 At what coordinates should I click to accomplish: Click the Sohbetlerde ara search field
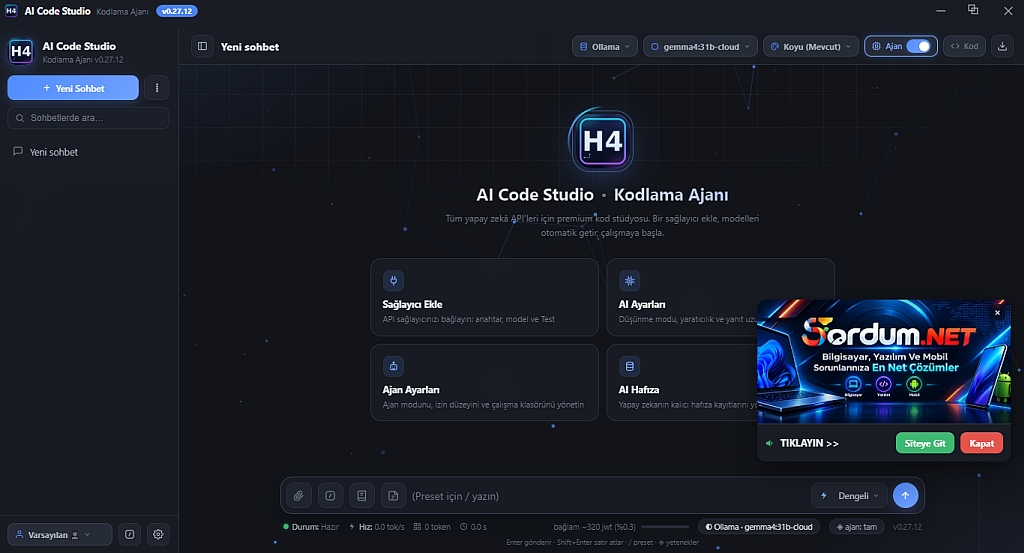coord(88,118)
